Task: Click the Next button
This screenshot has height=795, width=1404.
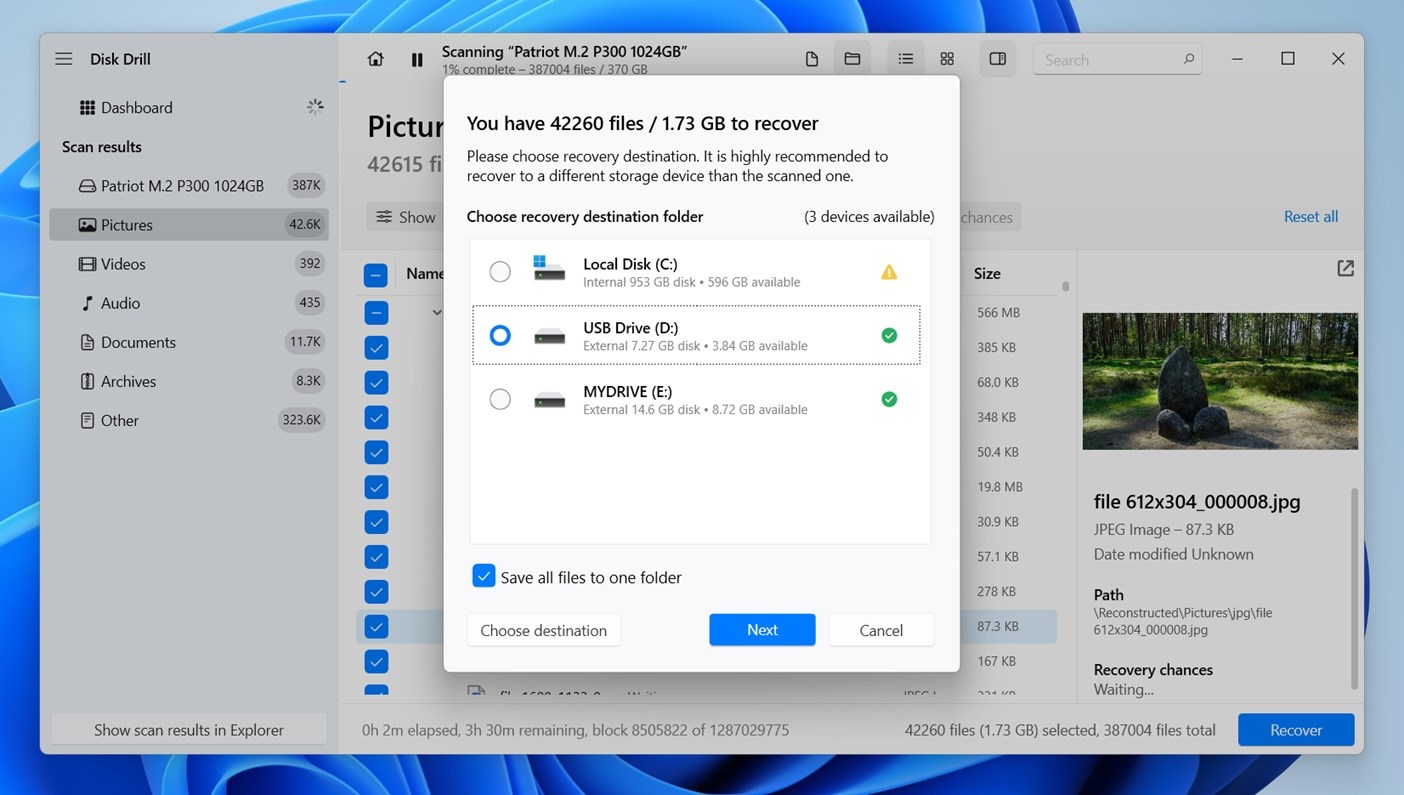Action: click(x=762, y=630)
